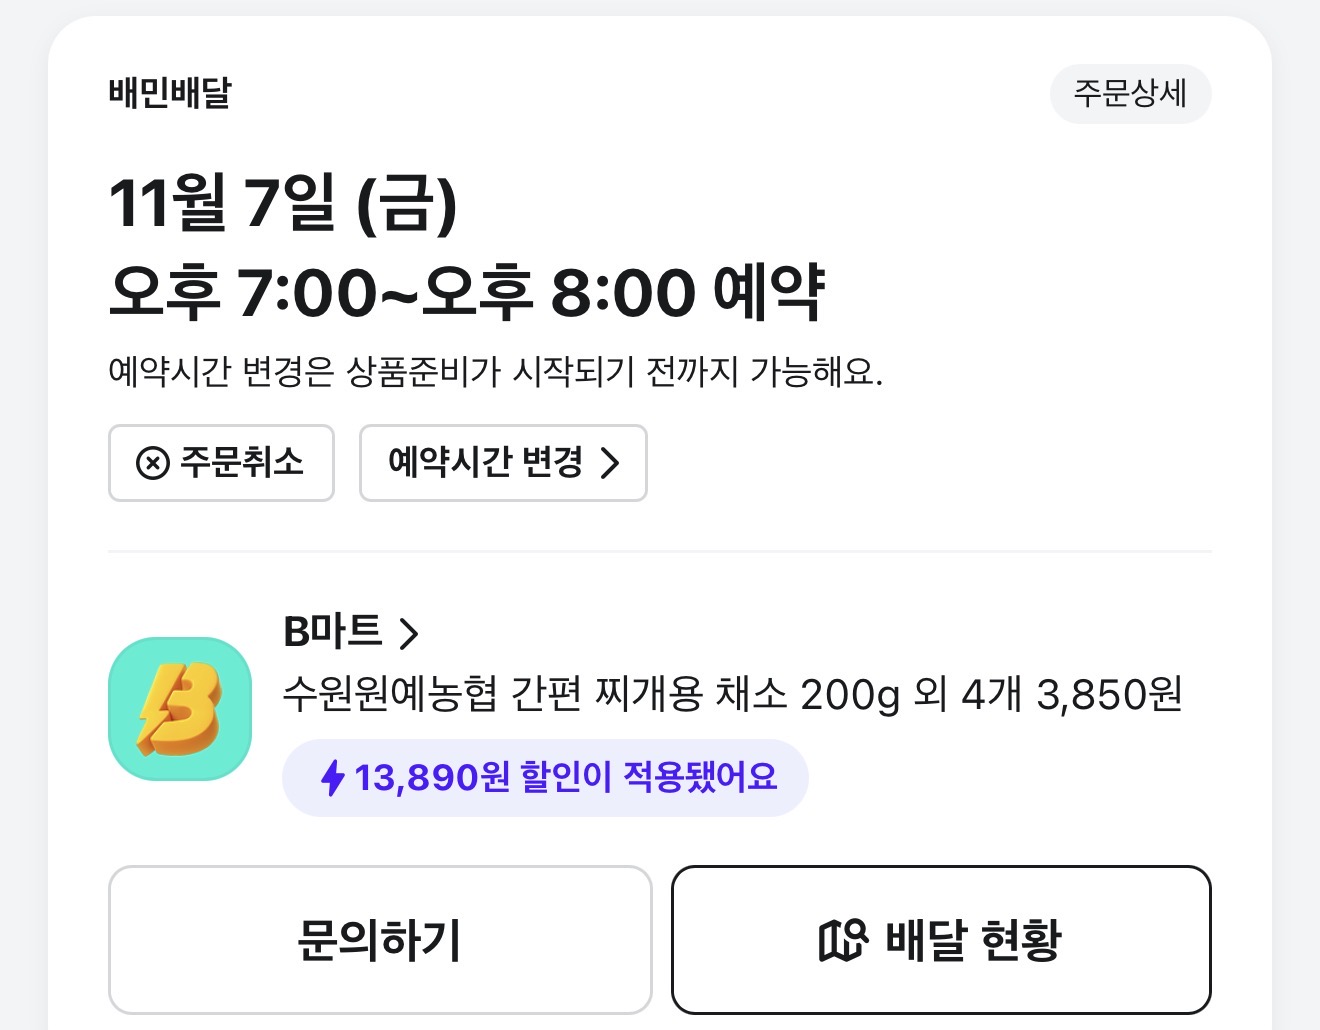
Task: Select the 11월 7일 (금) date heading
Action: click(283, 203)
